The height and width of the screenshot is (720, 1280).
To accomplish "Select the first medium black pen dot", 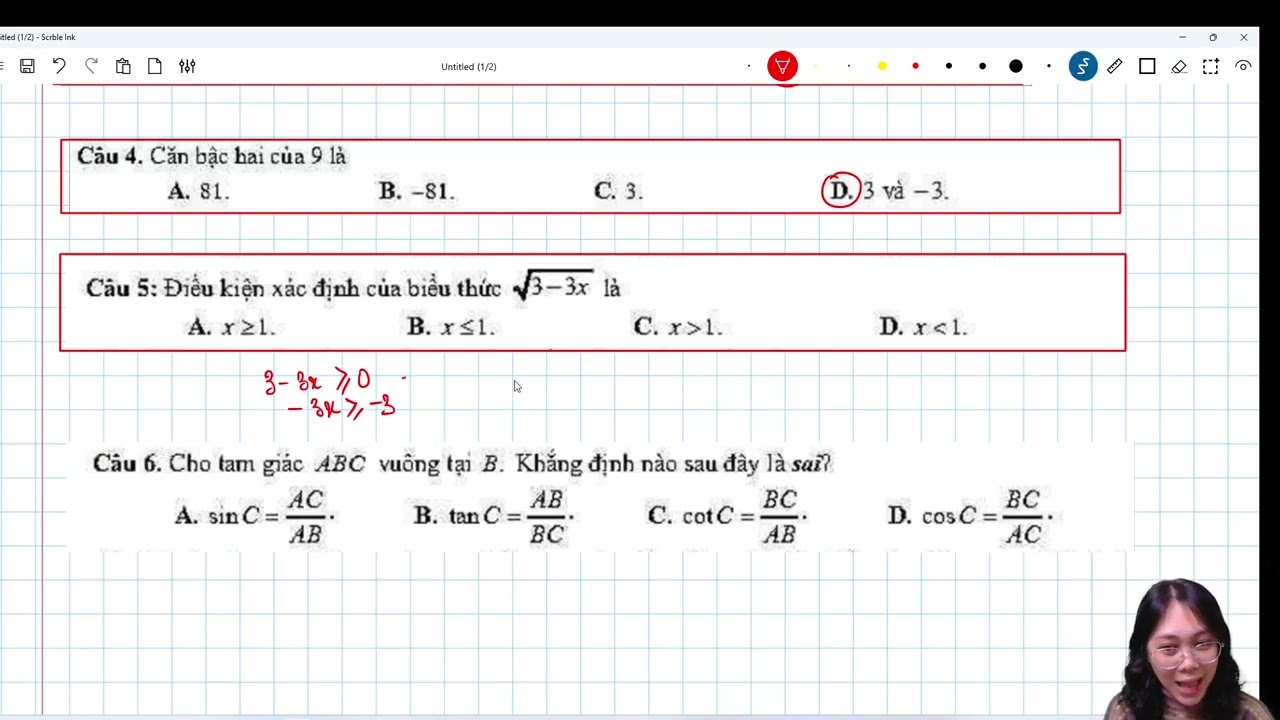I will [949, 66].
